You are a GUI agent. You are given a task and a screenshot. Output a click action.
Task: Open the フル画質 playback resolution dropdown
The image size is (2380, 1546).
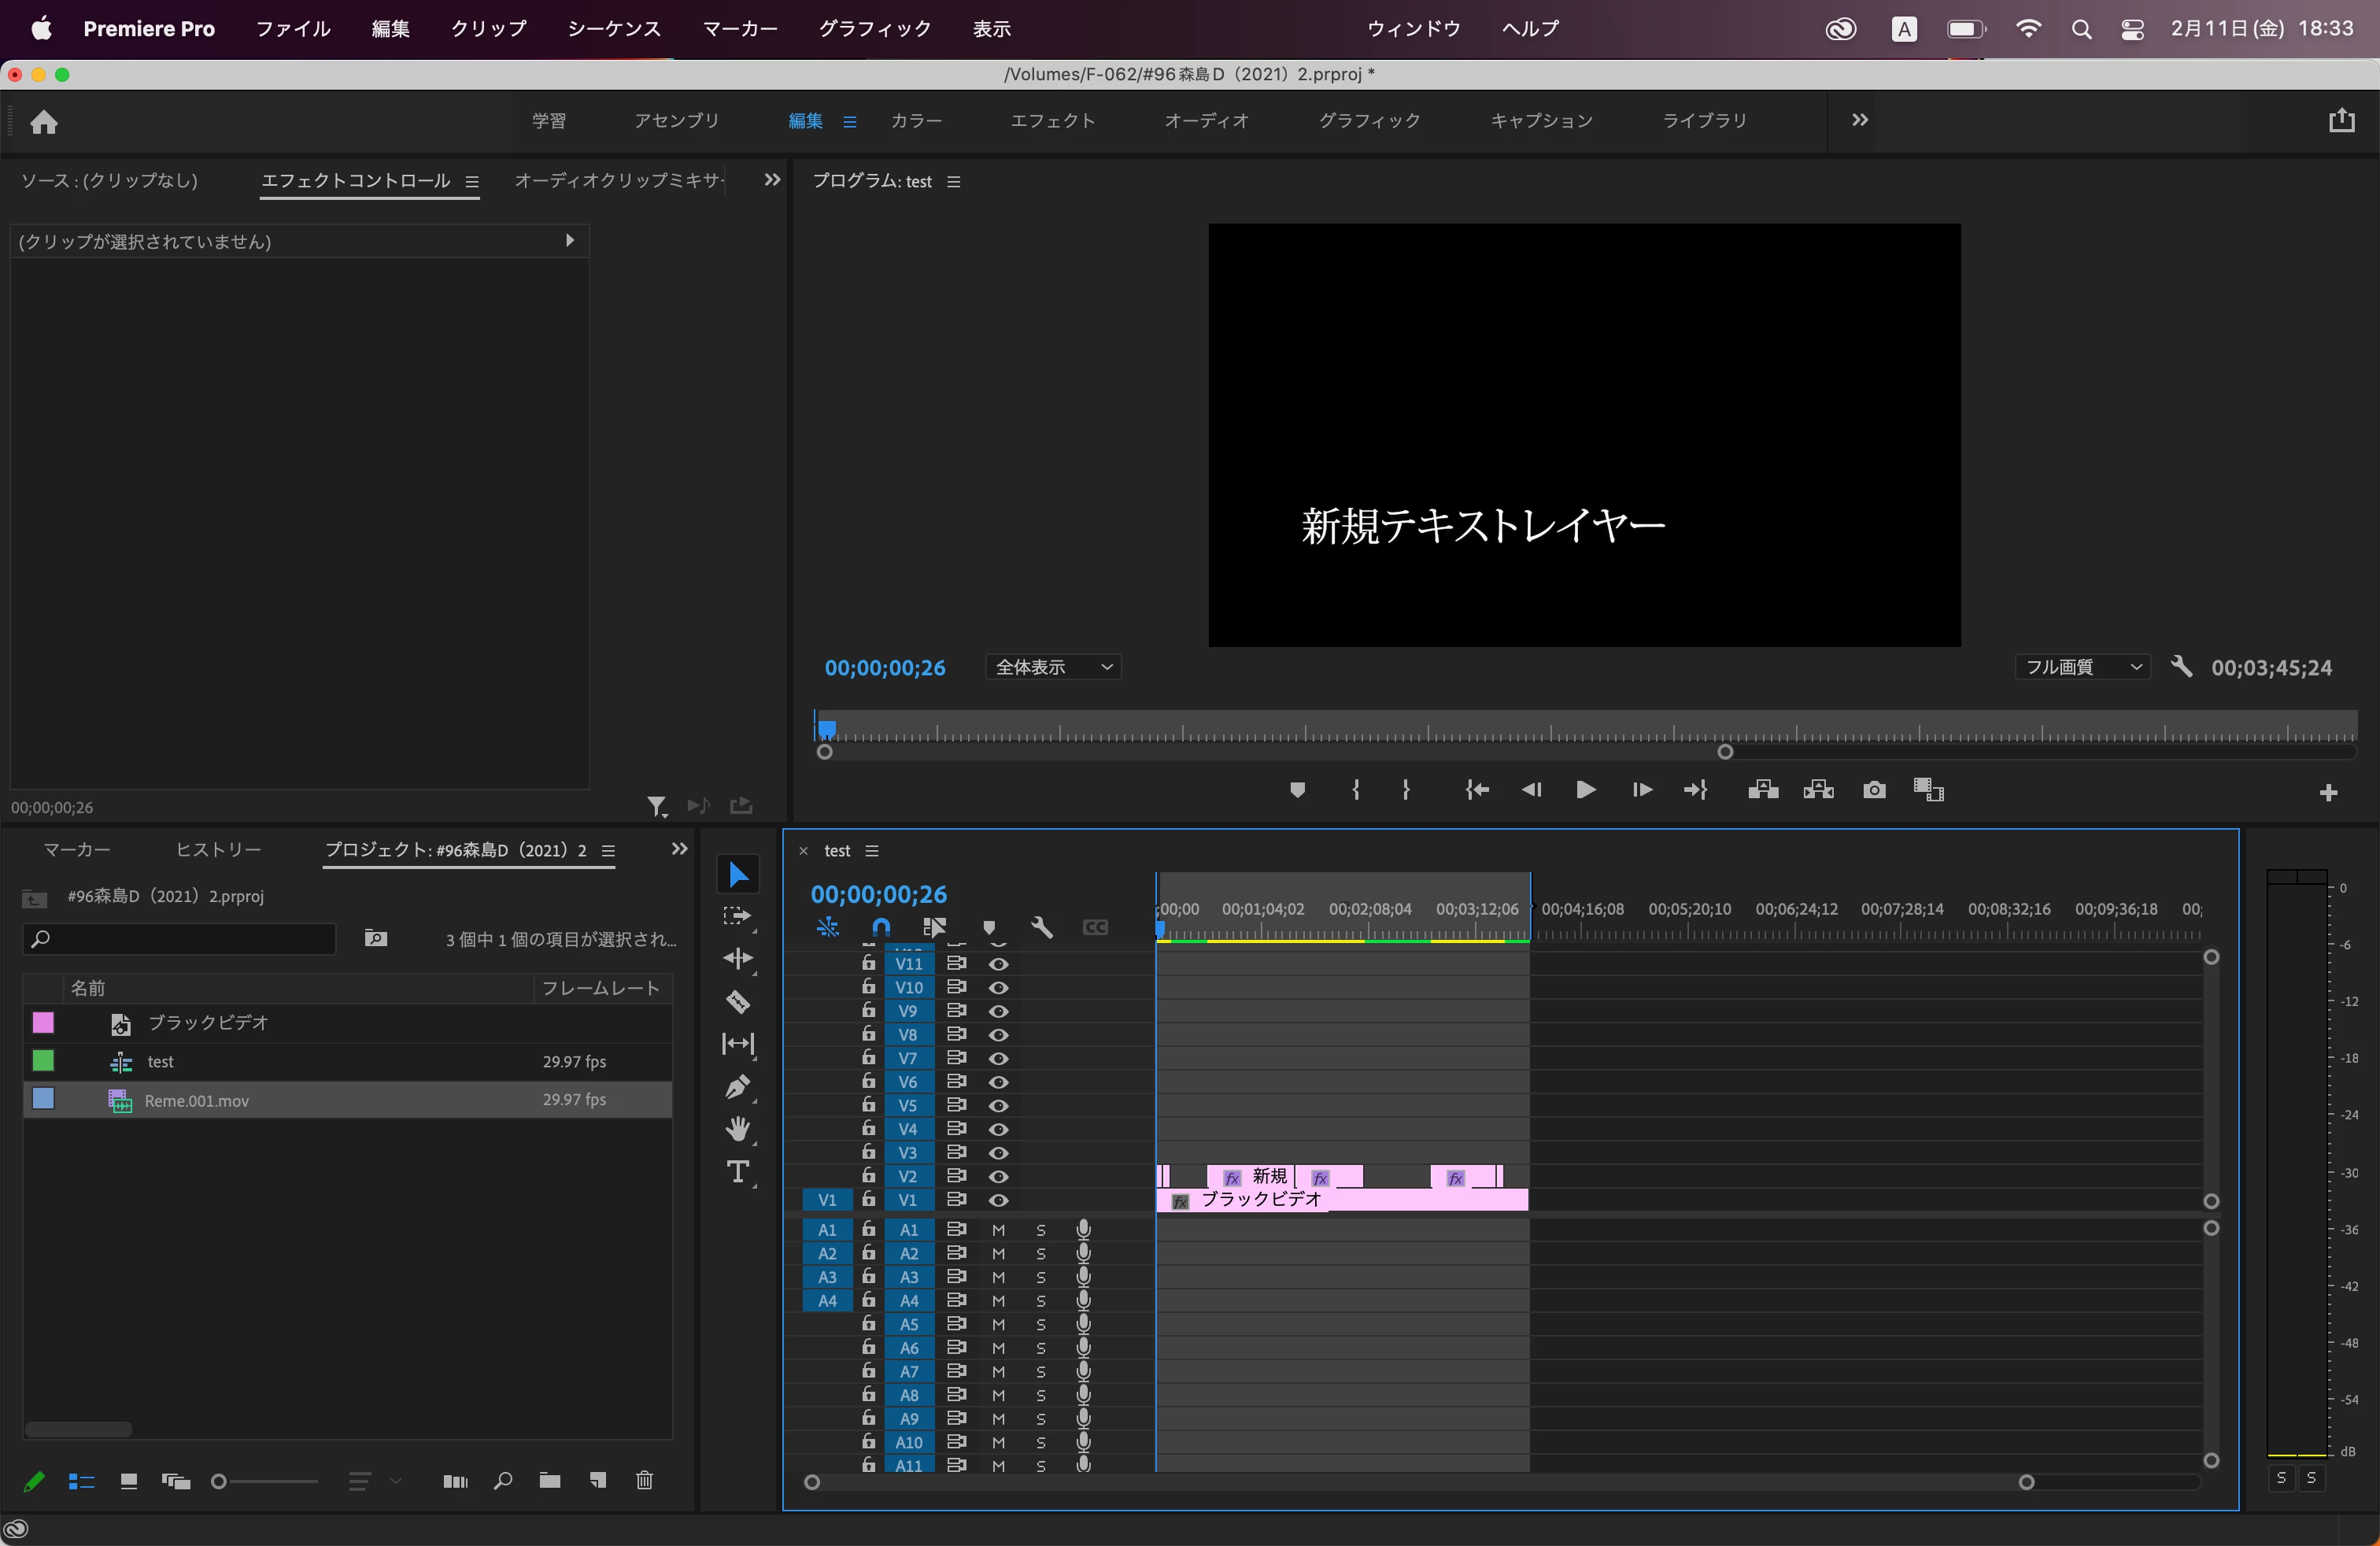[2082, 667]
